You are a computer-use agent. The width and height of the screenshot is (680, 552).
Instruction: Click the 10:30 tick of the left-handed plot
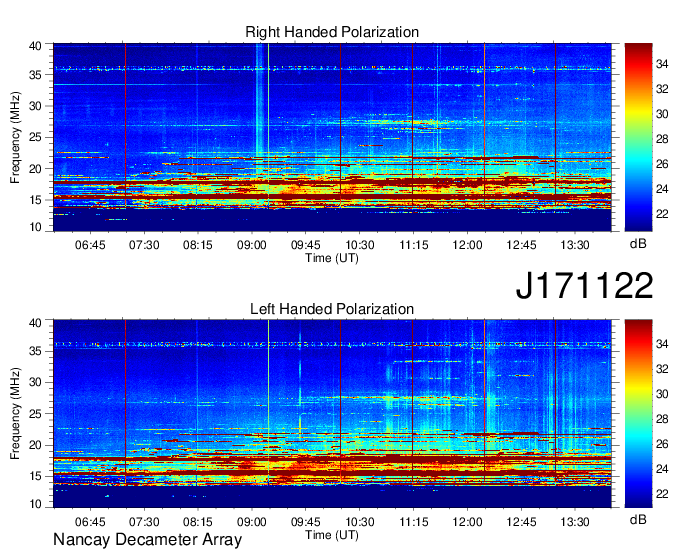(x=360, y=521)
